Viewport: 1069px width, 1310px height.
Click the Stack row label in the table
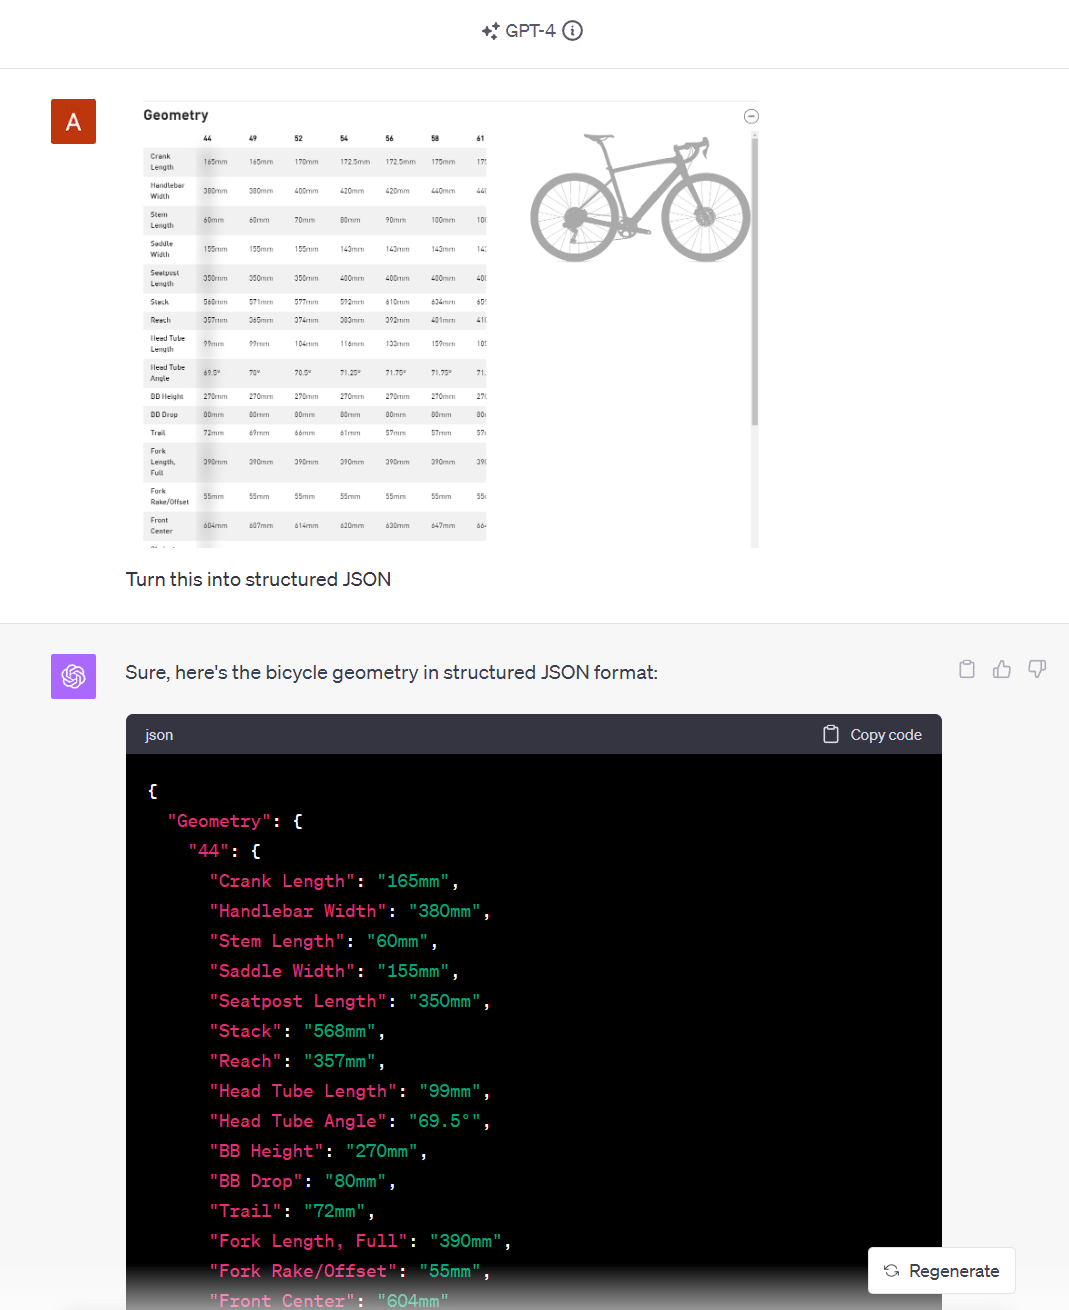160,302
